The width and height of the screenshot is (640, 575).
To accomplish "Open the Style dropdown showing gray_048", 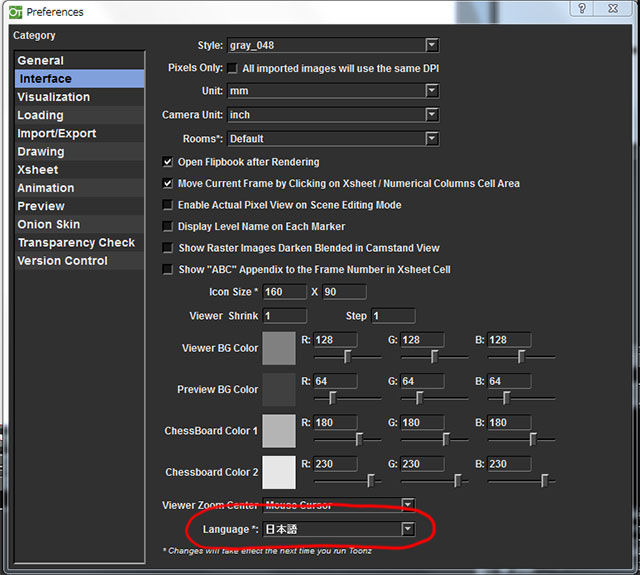I will coord(333,45).
